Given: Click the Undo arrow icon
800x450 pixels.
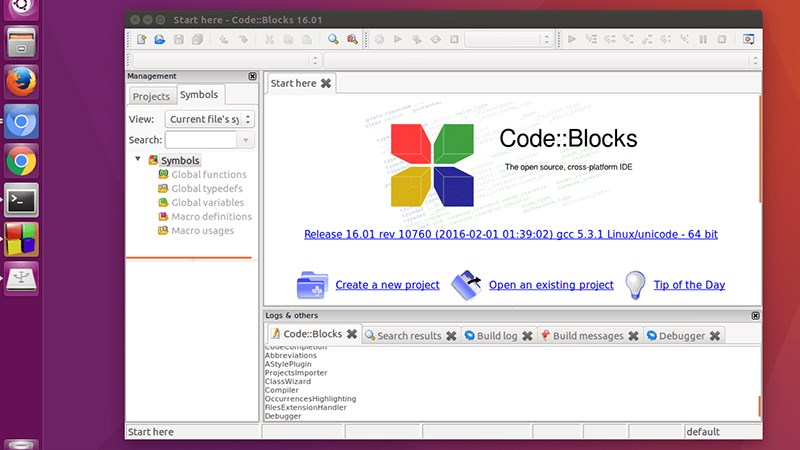Looking at the screenshot, I should pyautogui.click(x=223, y=39).
